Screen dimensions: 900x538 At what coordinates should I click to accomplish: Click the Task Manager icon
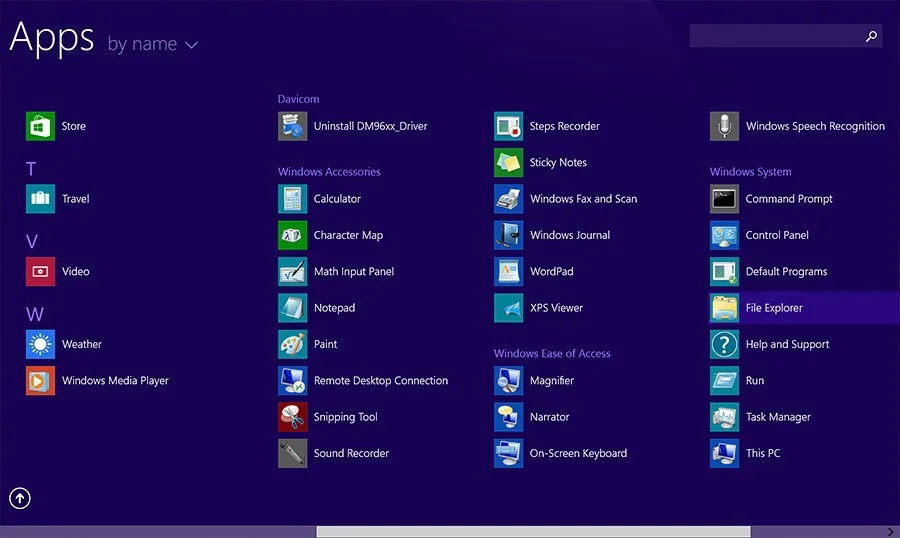tap(724, 417)
